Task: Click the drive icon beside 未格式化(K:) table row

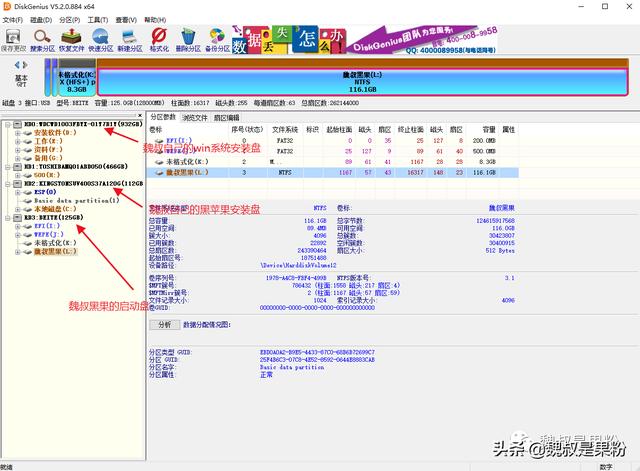Action: (159, 162)
